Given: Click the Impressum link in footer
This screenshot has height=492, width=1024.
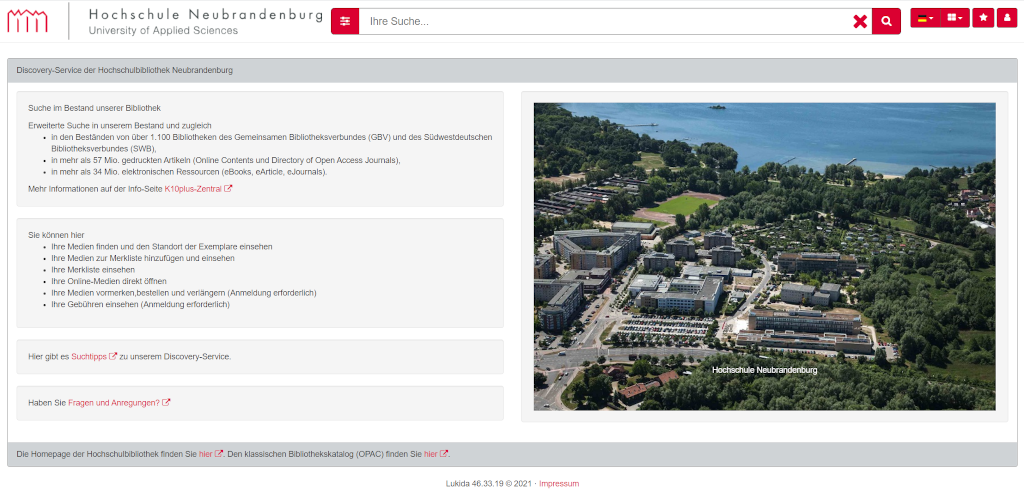Looking at the screenshot, I should tap(558, 483).
